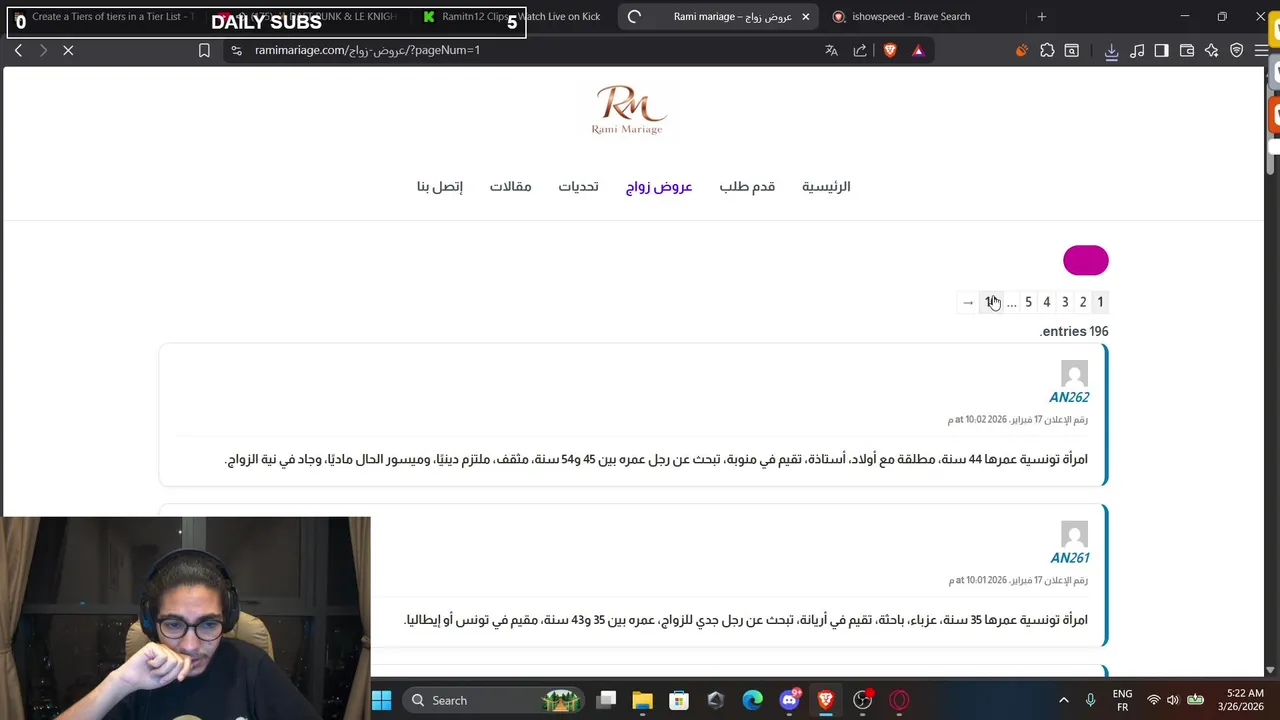The width and height of the screenshot is (1280, 720).
Task: Open قدم طلب menu item
Action: click(747, 187)
